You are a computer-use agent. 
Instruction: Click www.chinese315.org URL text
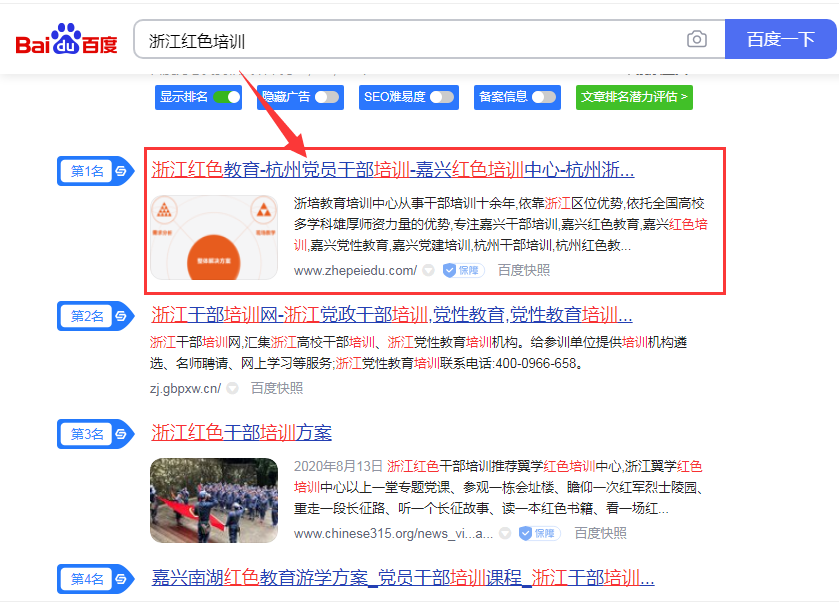(393, 533)
